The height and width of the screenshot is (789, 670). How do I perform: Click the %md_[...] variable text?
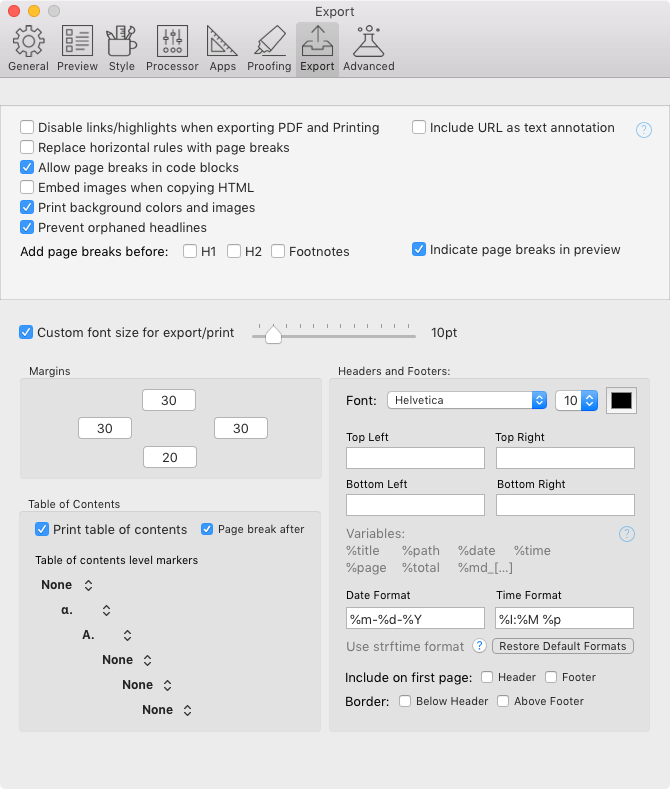pos(485,568)
